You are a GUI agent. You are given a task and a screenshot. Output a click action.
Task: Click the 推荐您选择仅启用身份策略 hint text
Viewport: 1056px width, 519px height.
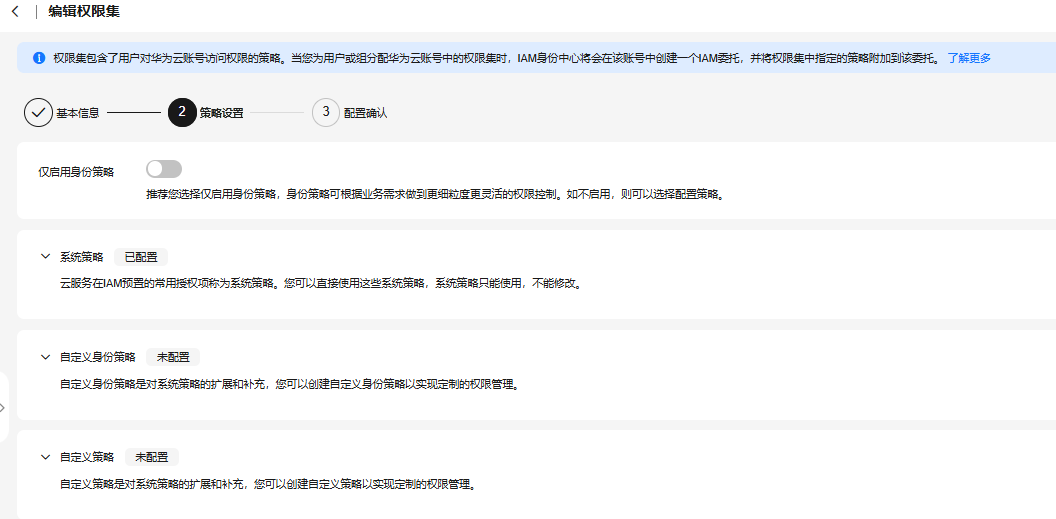point(435,195)
